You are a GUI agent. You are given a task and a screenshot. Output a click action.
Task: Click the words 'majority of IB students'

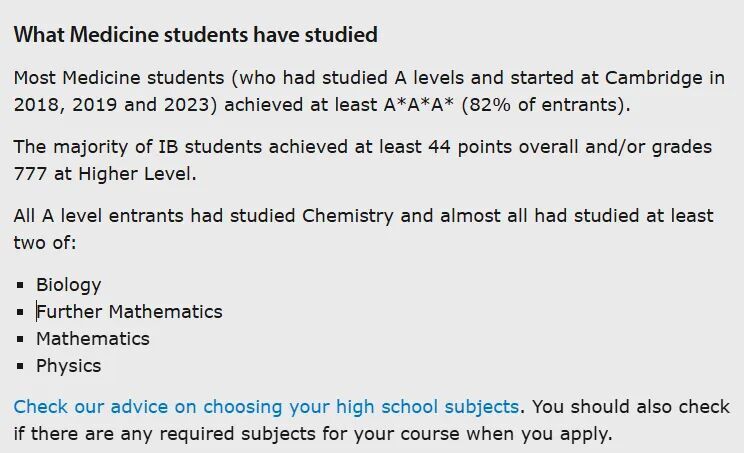tap(144, 147)
